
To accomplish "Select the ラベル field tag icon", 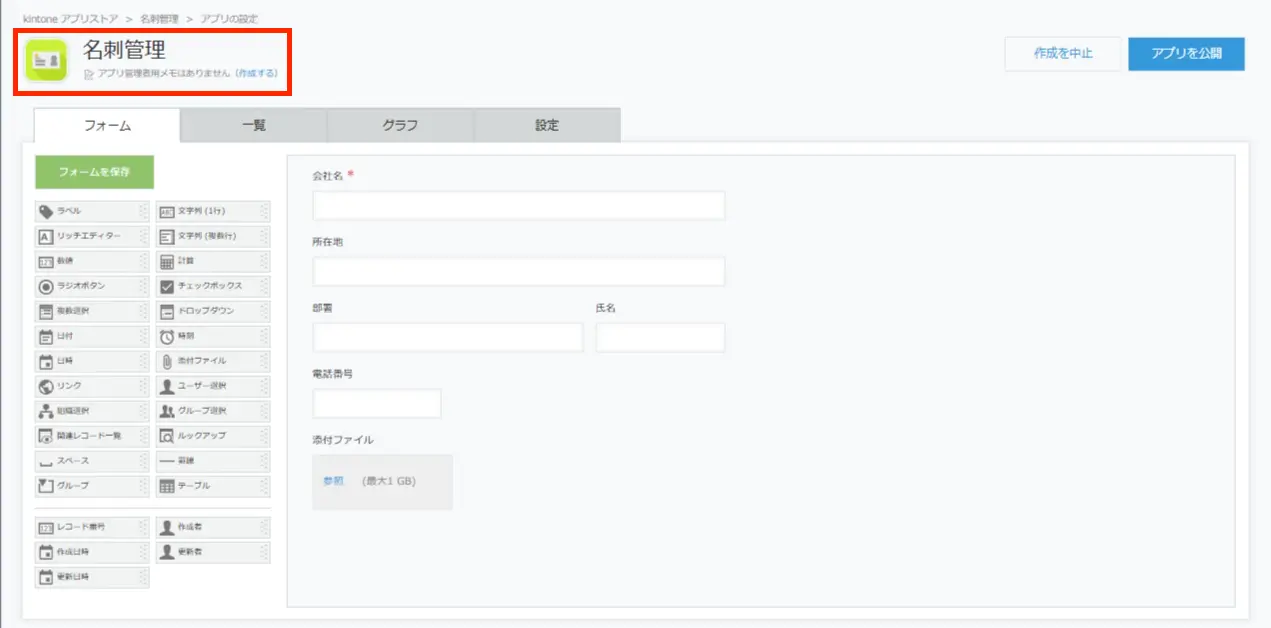I will click(45, 211).
